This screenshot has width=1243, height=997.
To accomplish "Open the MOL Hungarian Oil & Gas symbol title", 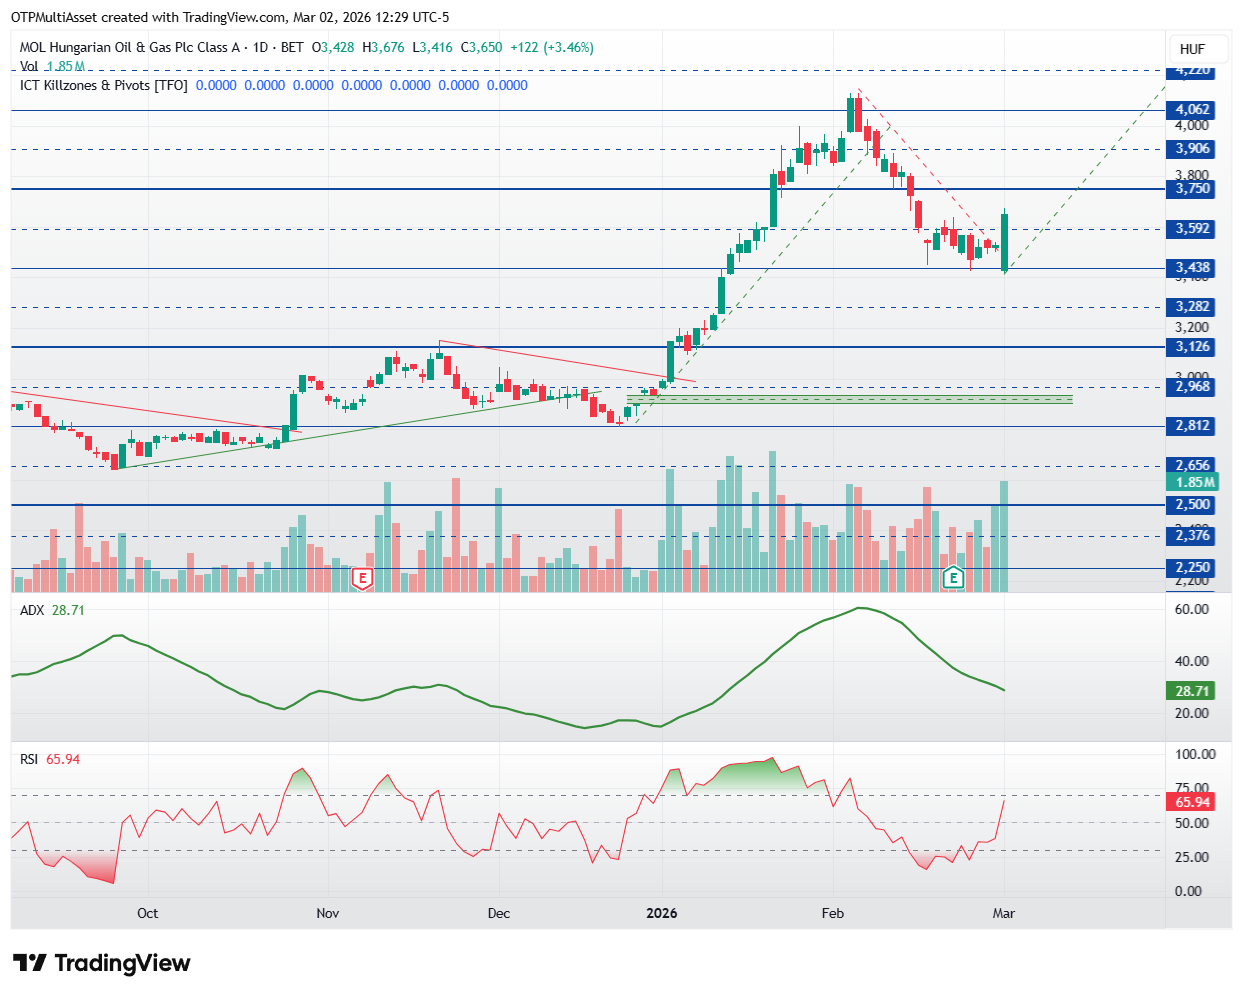I will [x=130, y=47].
